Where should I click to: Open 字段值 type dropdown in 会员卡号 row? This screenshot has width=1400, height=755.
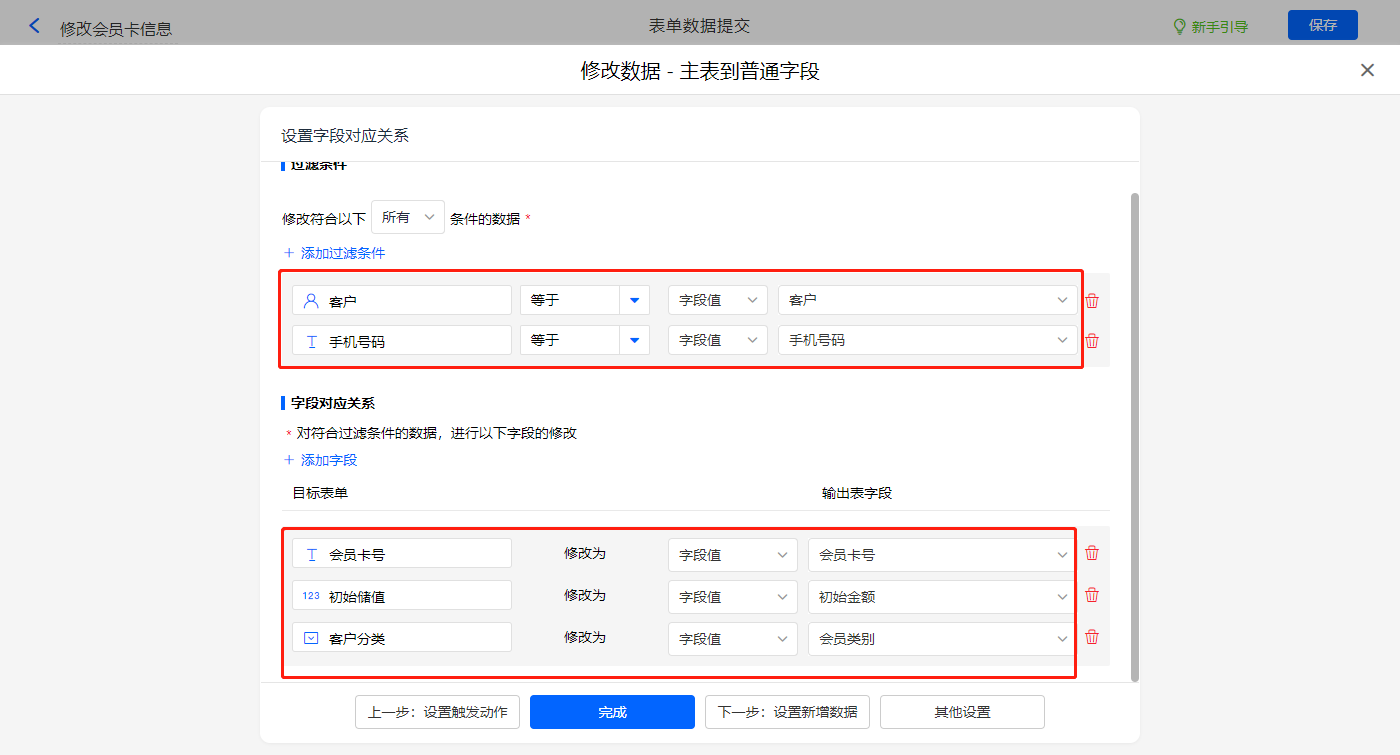point(732,555)
